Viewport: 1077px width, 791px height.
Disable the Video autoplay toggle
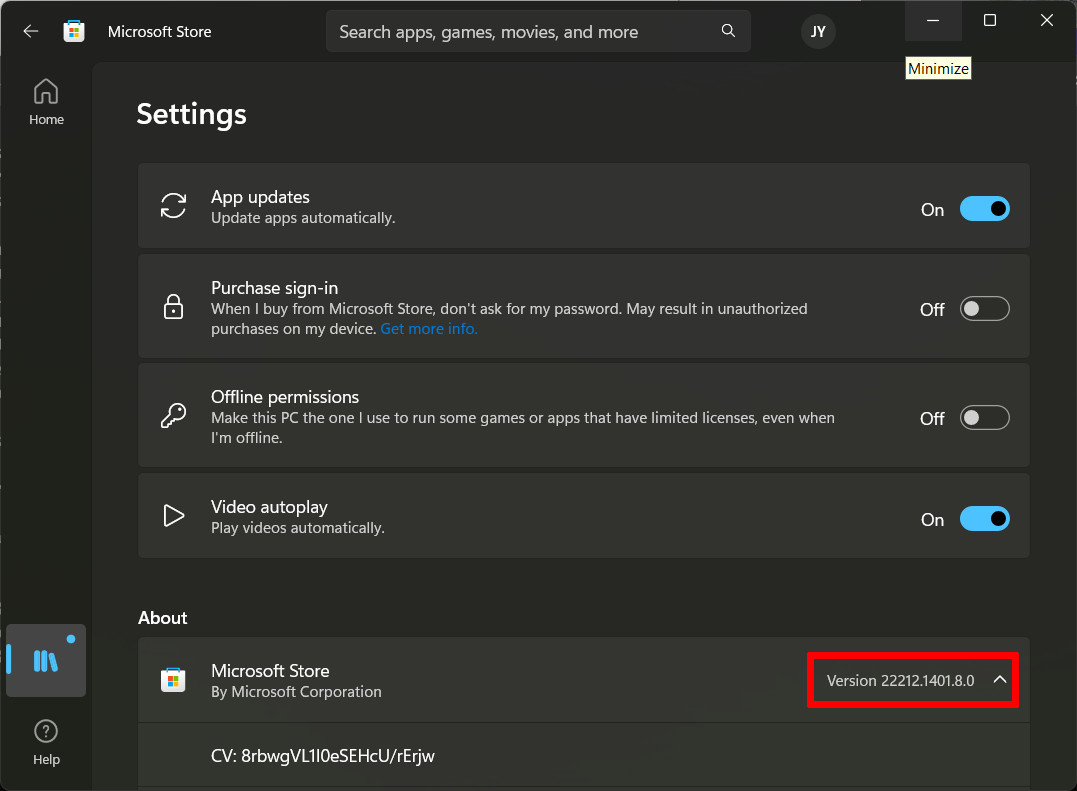point(984,519)
